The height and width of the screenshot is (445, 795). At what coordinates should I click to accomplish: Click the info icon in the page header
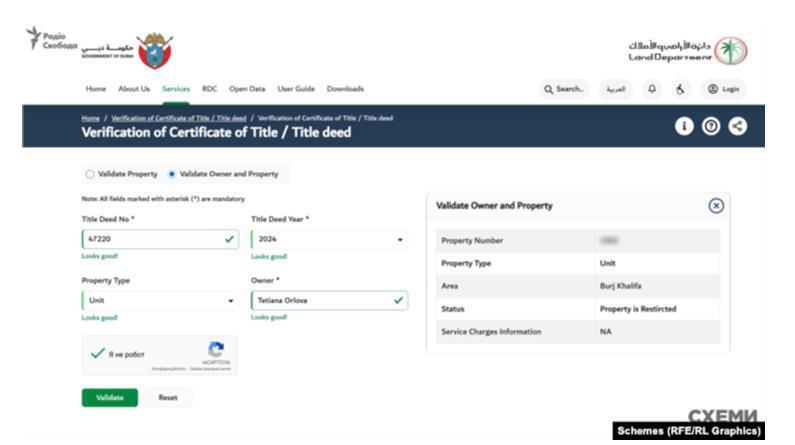685,126
